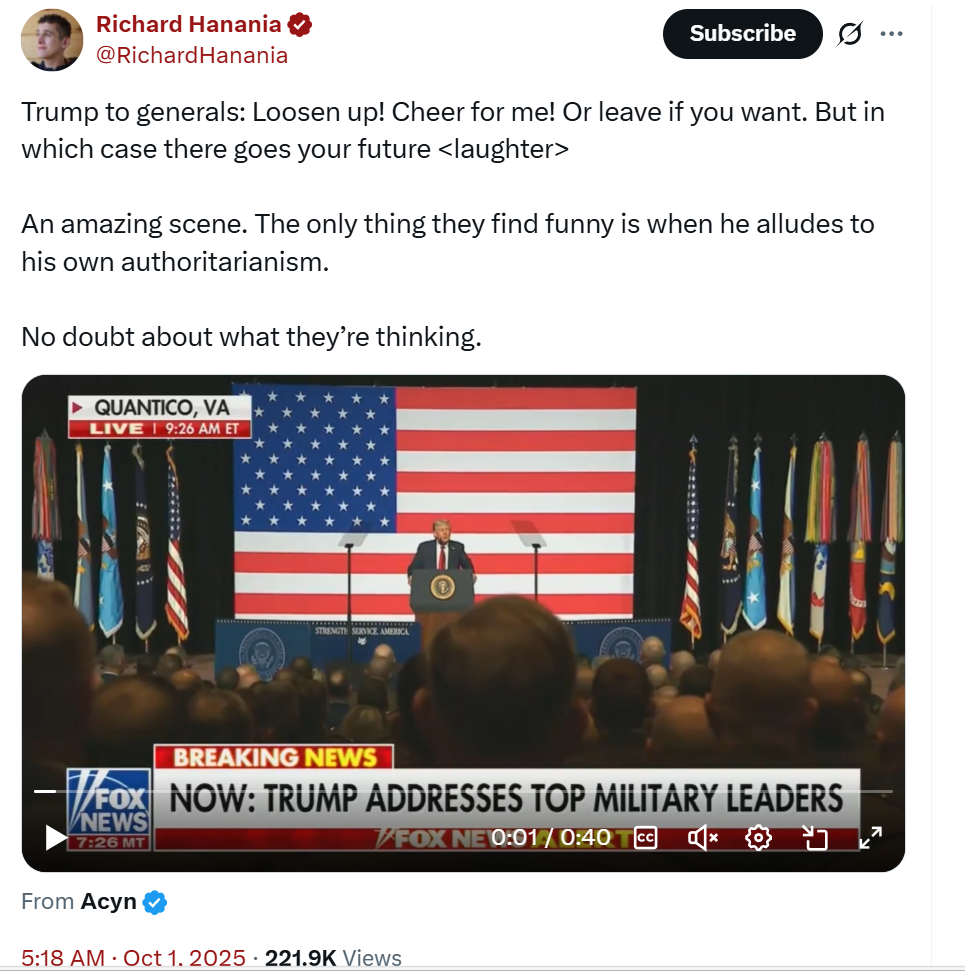Viewport: 965px width, 971px height.
Task: Open the post's more options menu
Action: 891,34
